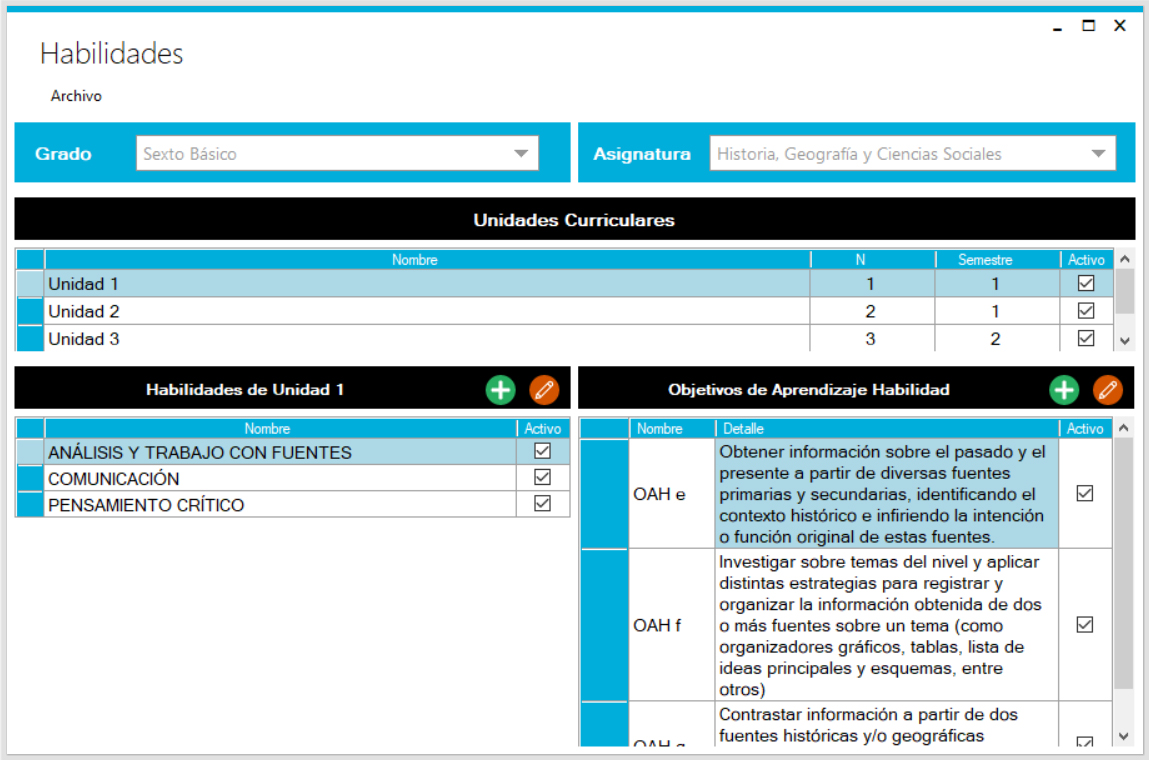This screenshot has height=760, width=1149.
Task: Uncheck Activo for ANÁLISIS Y TRABAJO CON FUENTES
Action: pos(542,451)
